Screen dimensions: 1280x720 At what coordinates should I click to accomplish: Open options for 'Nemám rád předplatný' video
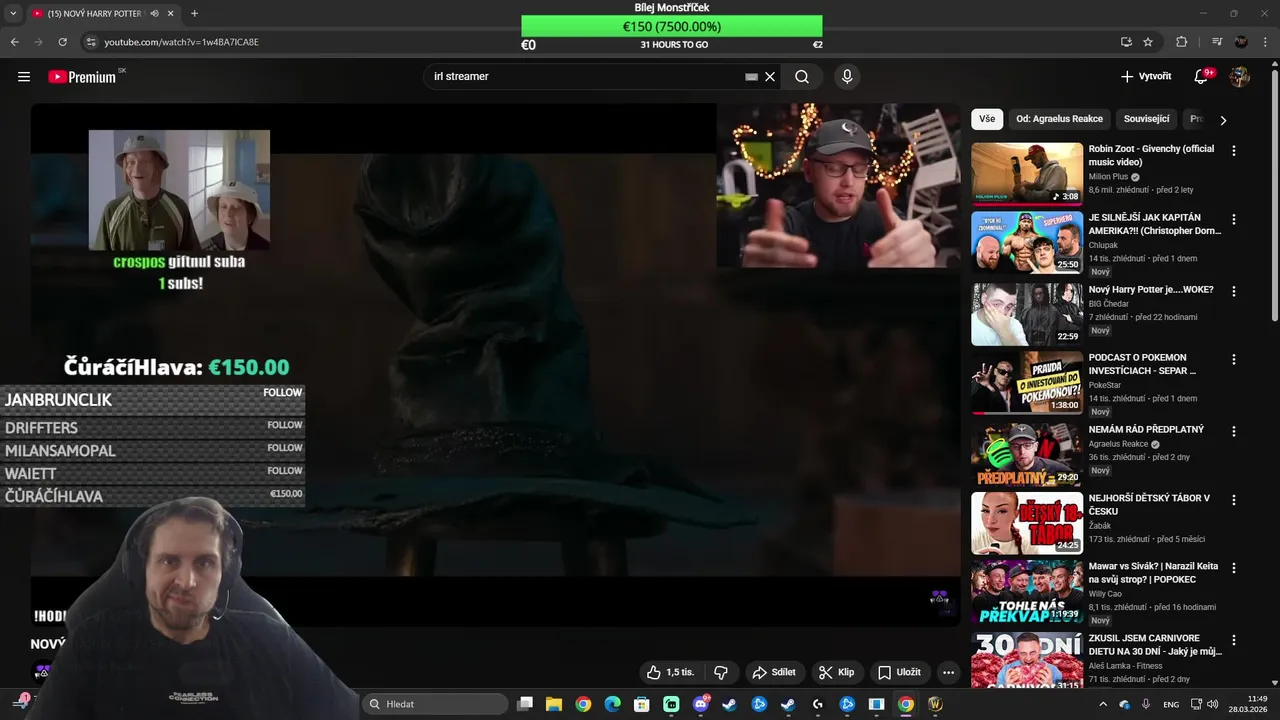[1233, 431]
